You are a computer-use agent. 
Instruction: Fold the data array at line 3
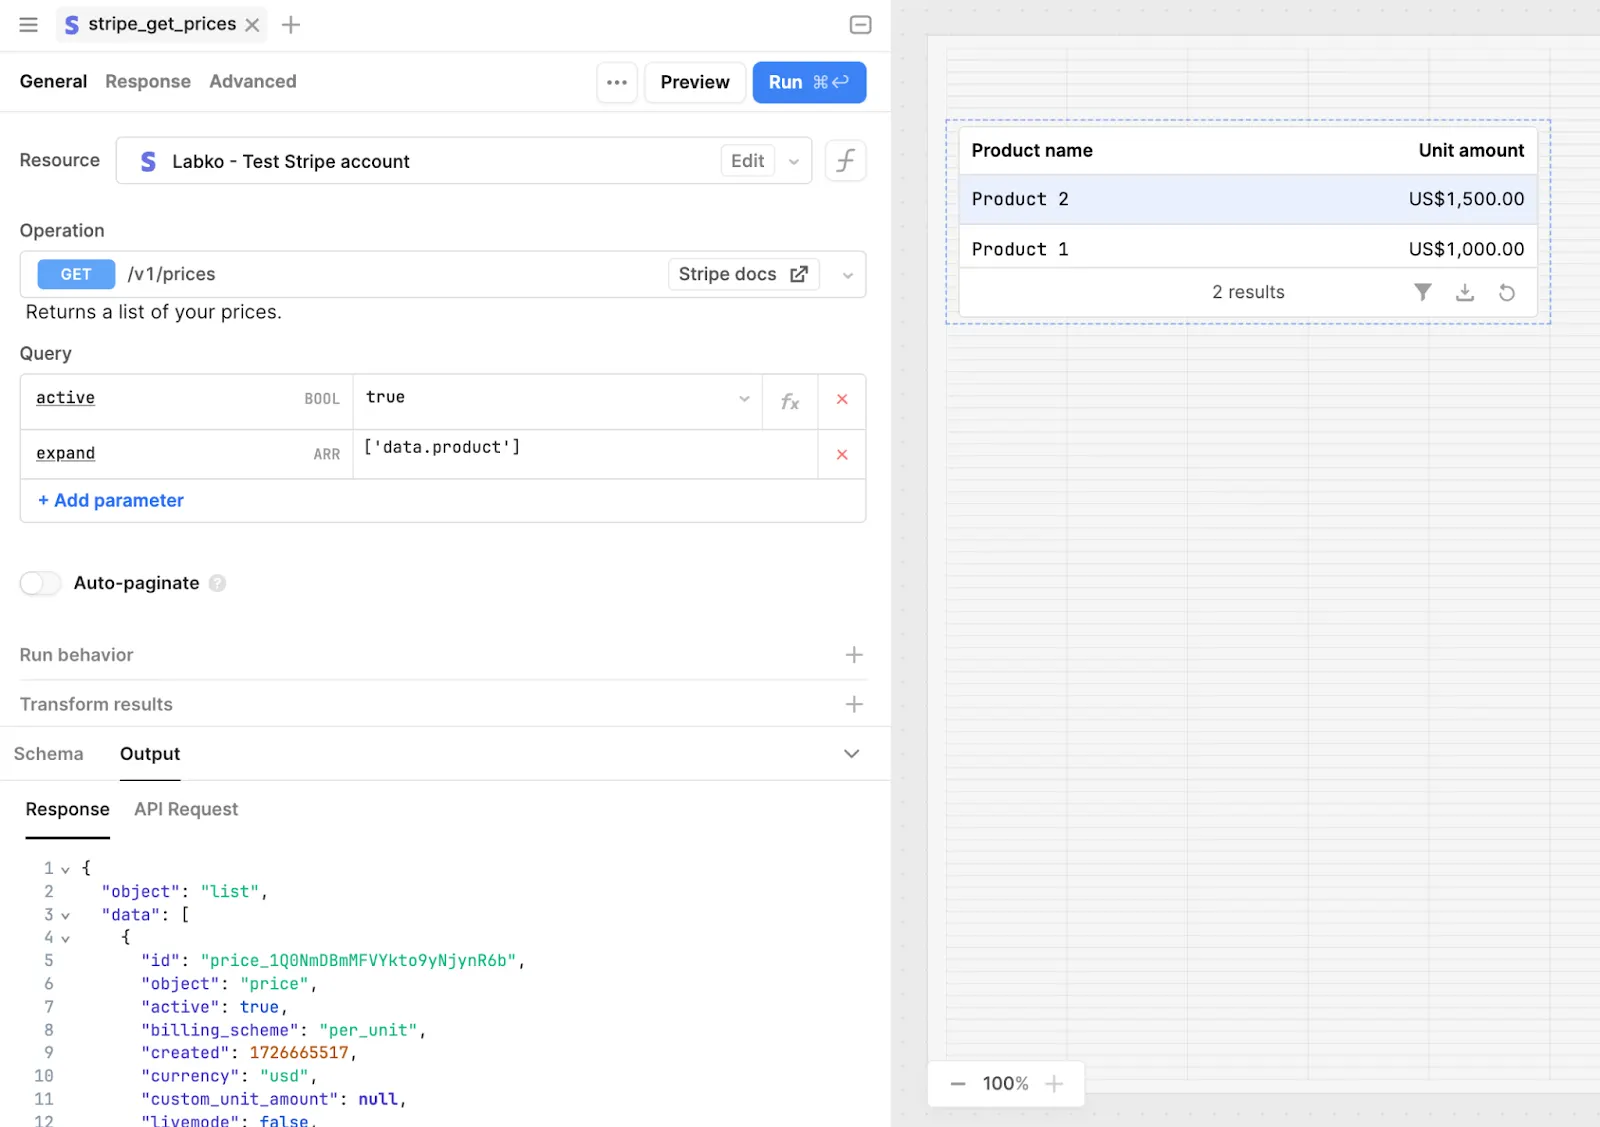tap(66, 915)
